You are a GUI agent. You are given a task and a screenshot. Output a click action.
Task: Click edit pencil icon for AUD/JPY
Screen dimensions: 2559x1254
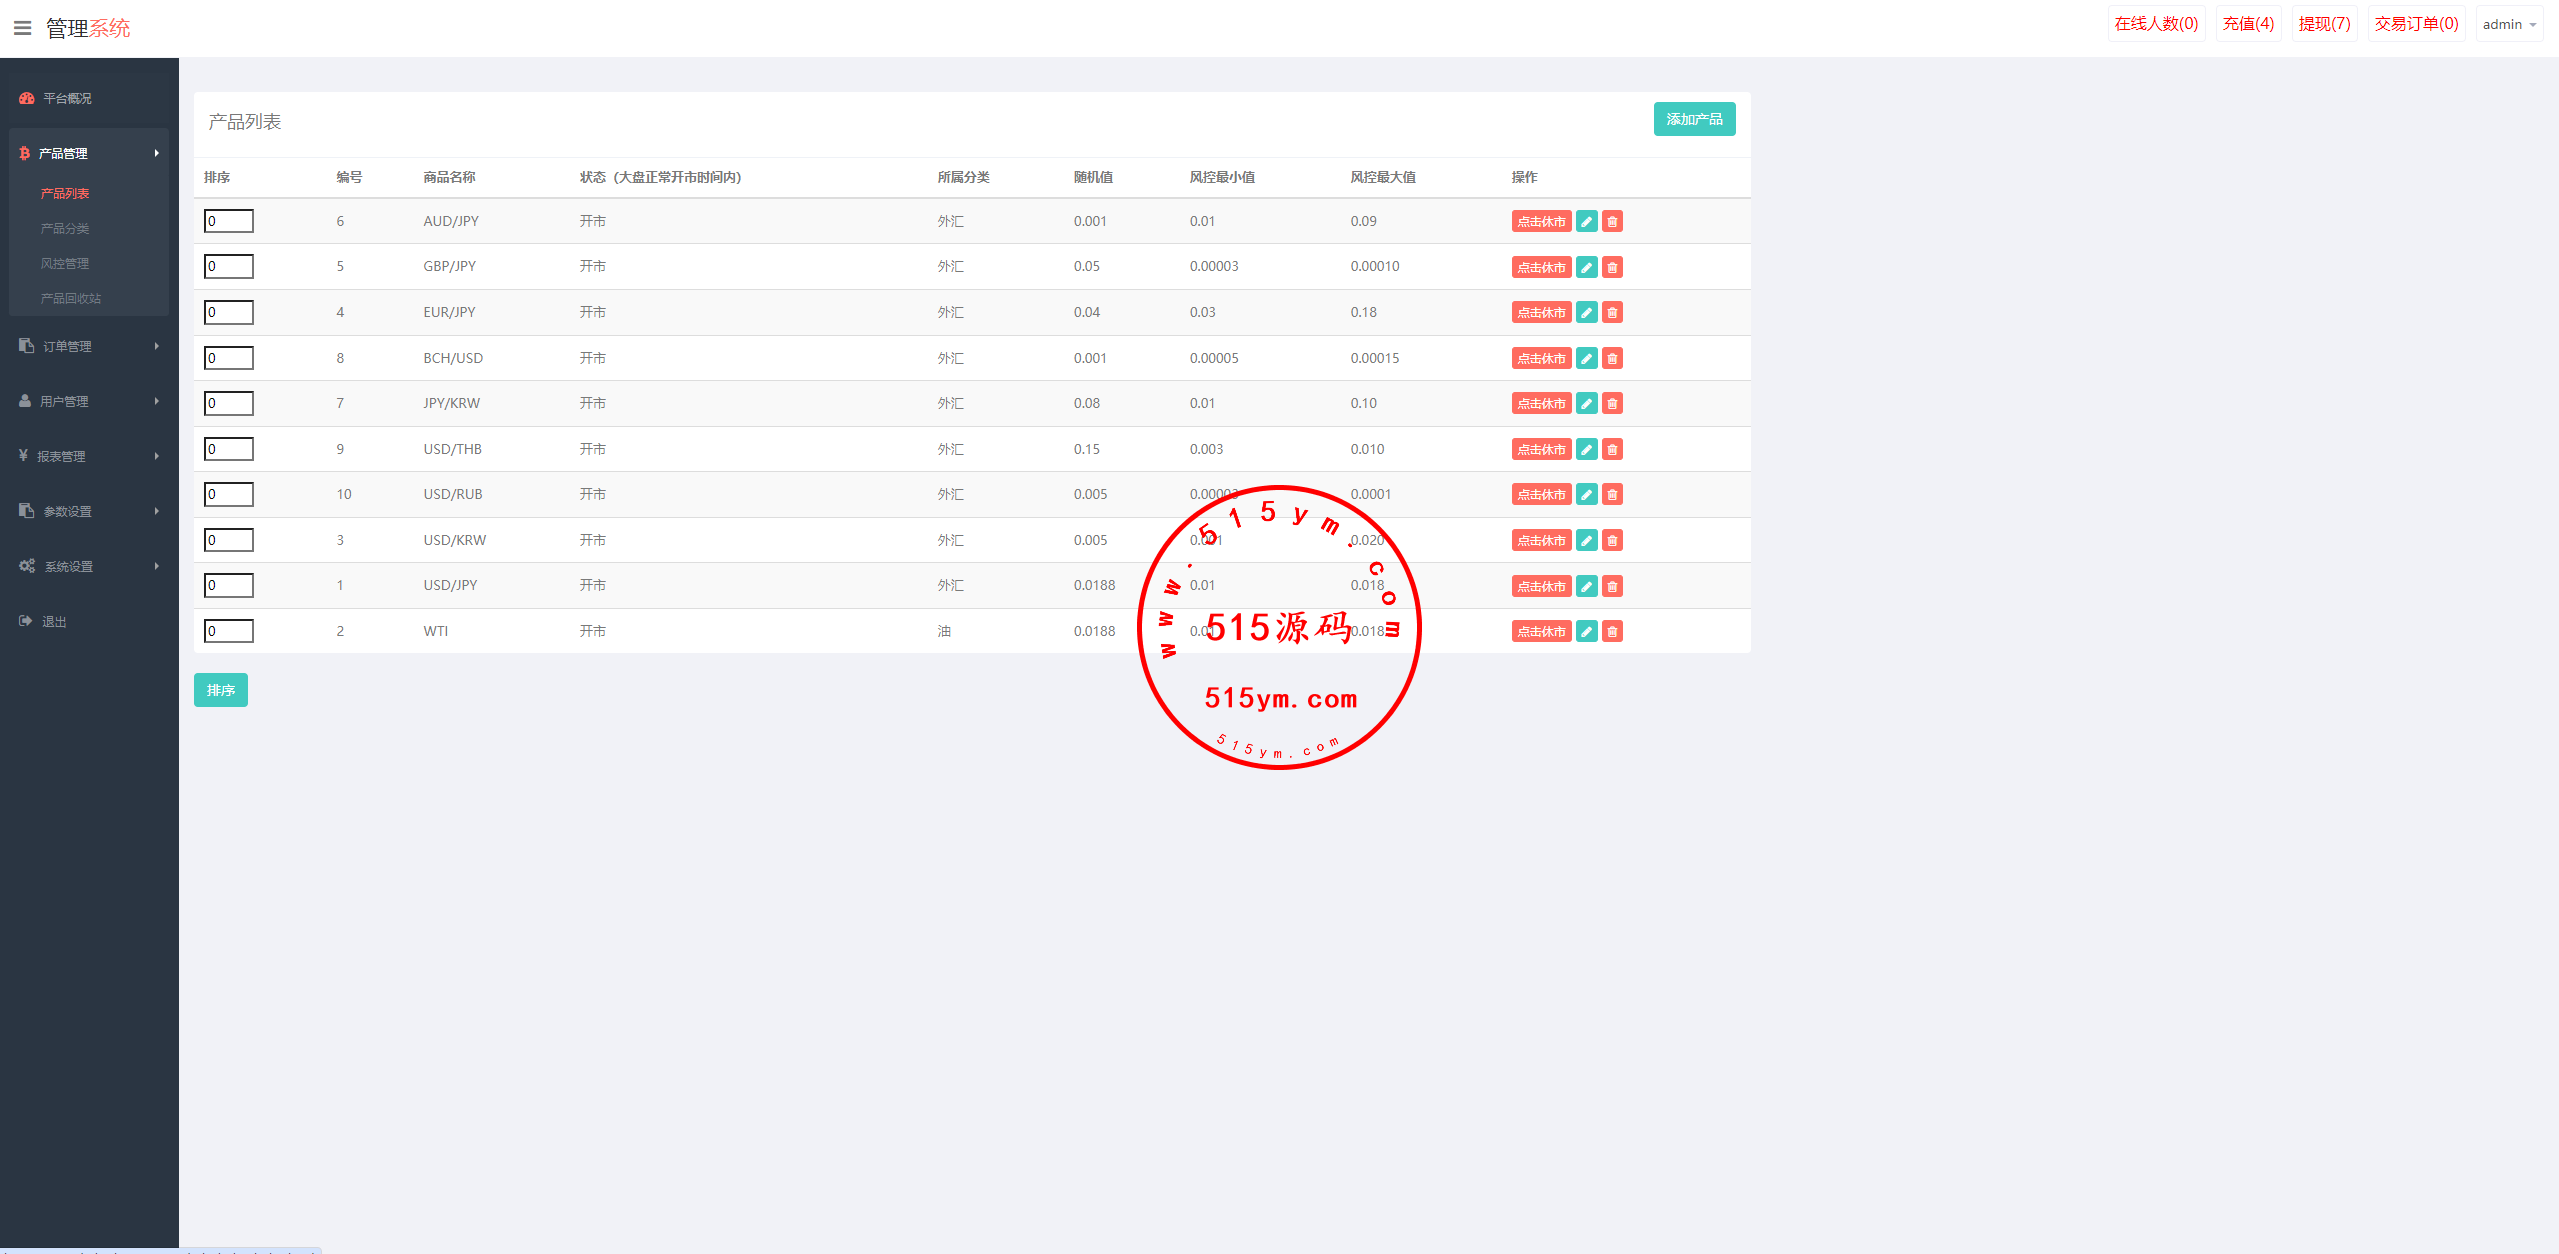[x=1586, y=221]
